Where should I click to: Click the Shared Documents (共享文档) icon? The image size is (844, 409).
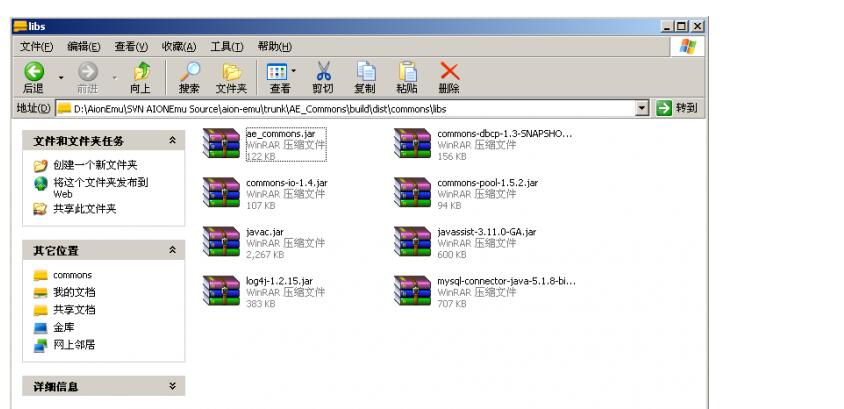40,310
